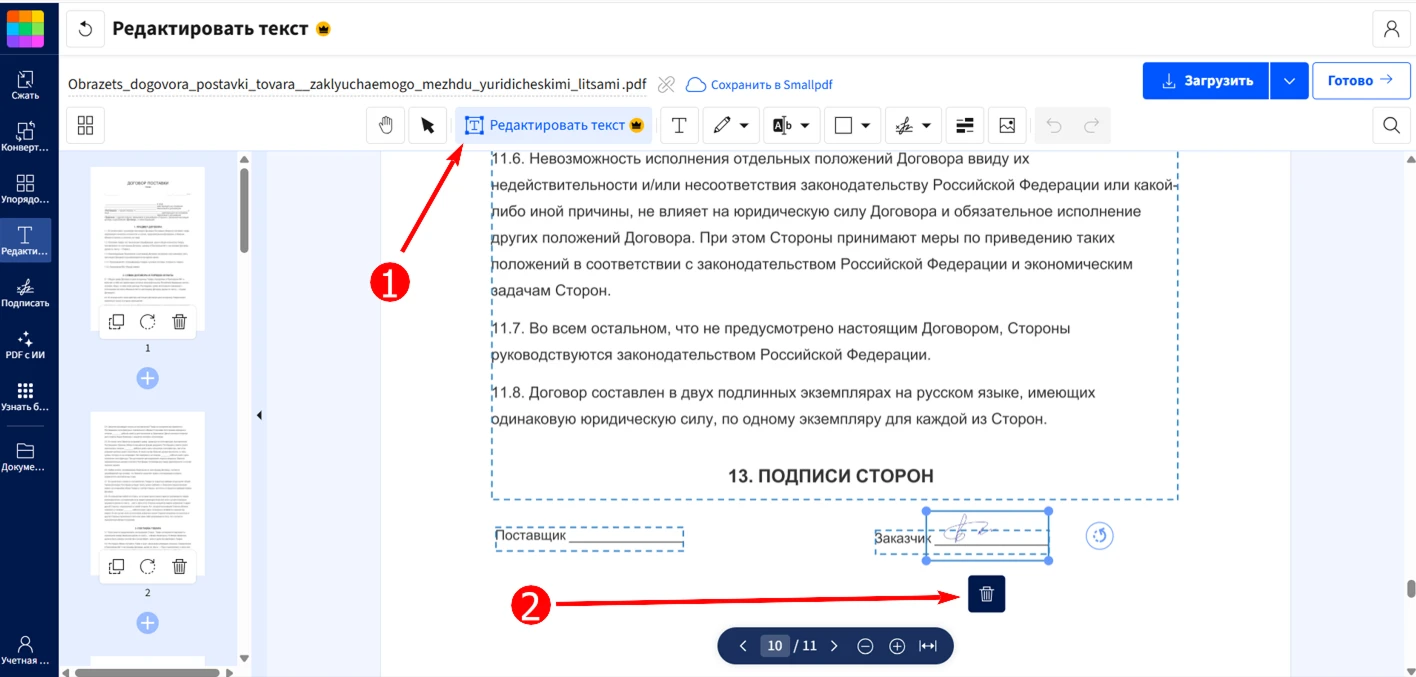The image size is (1416, 677).
Task: Toggle page thumbnails grid view
Action: click(x=85, y=125)
